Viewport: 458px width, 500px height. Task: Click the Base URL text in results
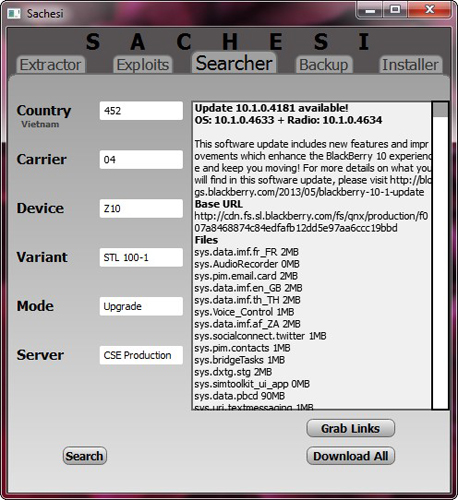click(x=219, y=204)
